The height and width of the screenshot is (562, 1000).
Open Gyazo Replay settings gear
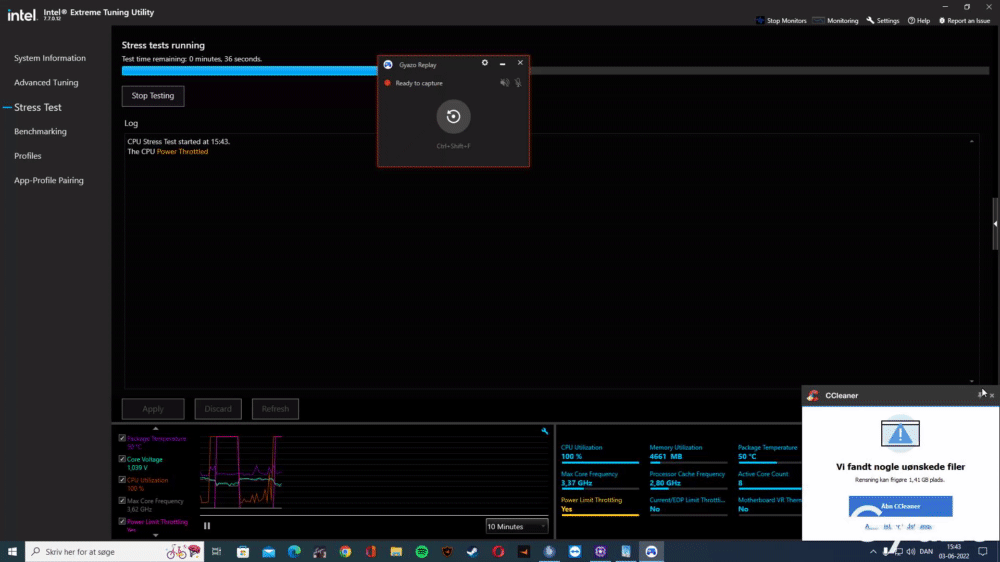485,63
